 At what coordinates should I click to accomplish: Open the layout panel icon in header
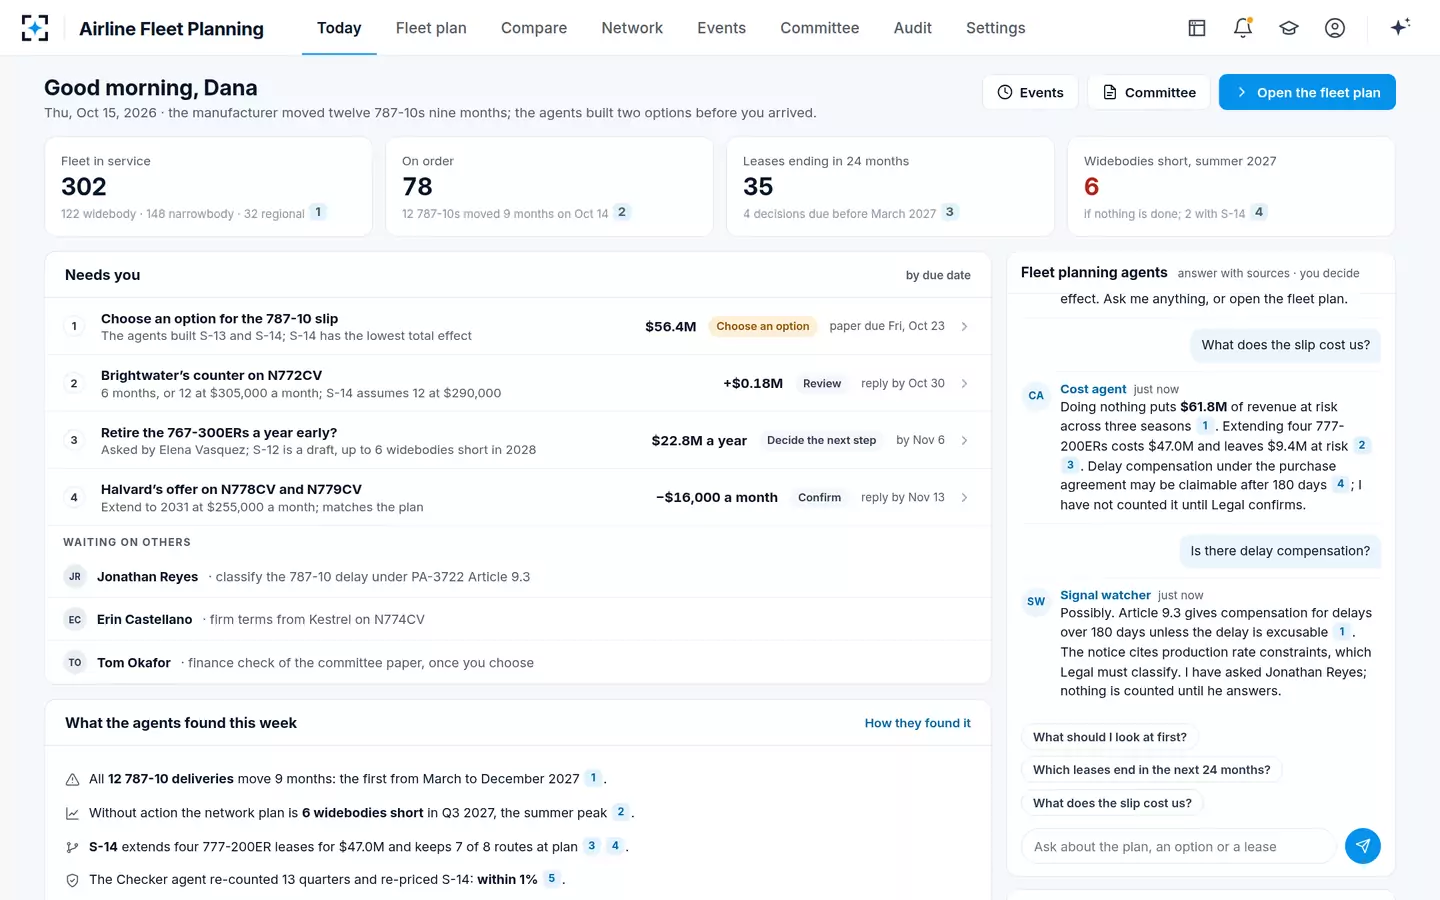click(1197, 28)
